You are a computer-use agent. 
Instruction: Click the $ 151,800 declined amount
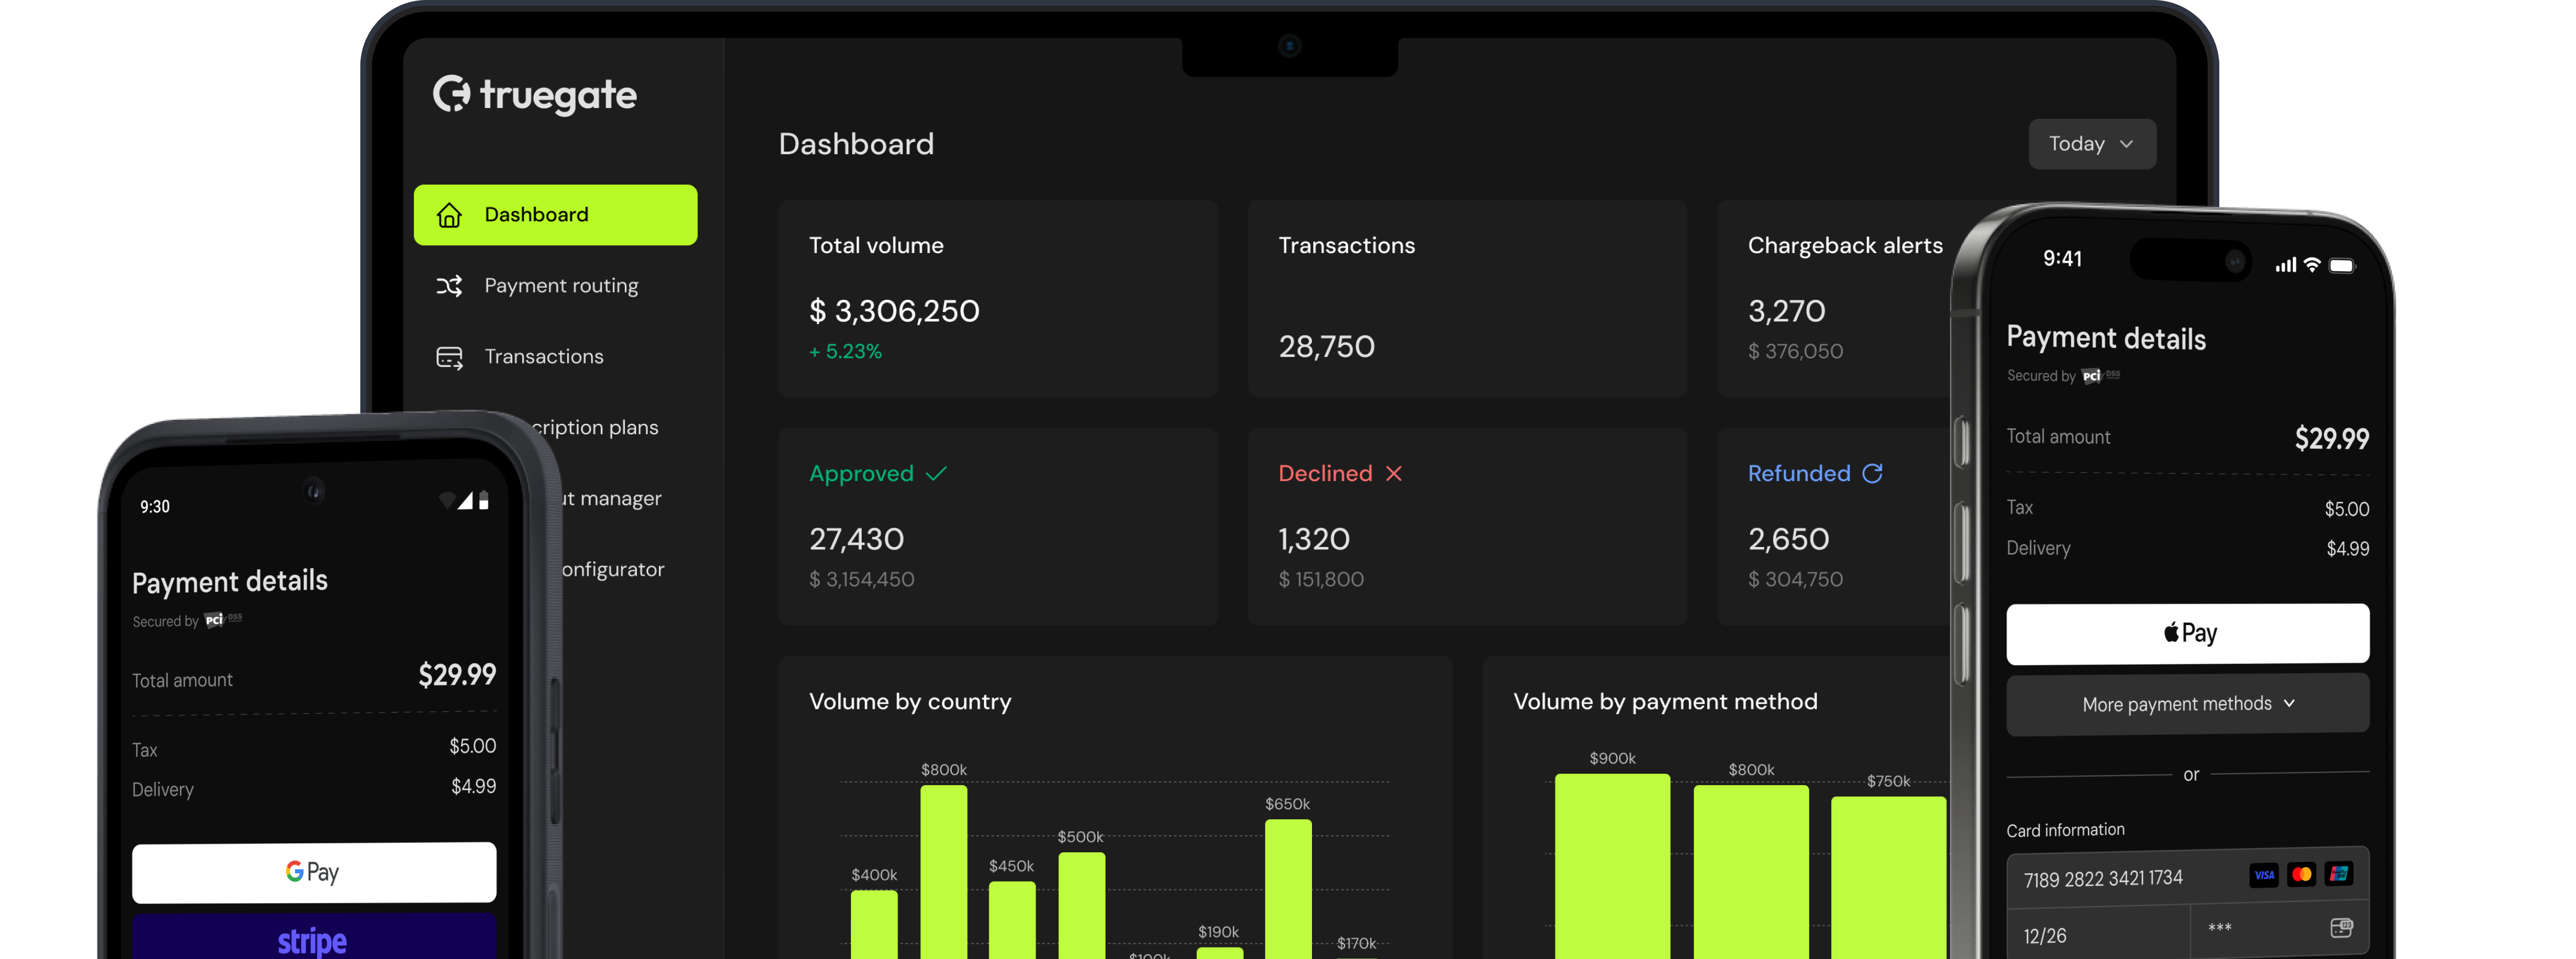point(1321,580)
